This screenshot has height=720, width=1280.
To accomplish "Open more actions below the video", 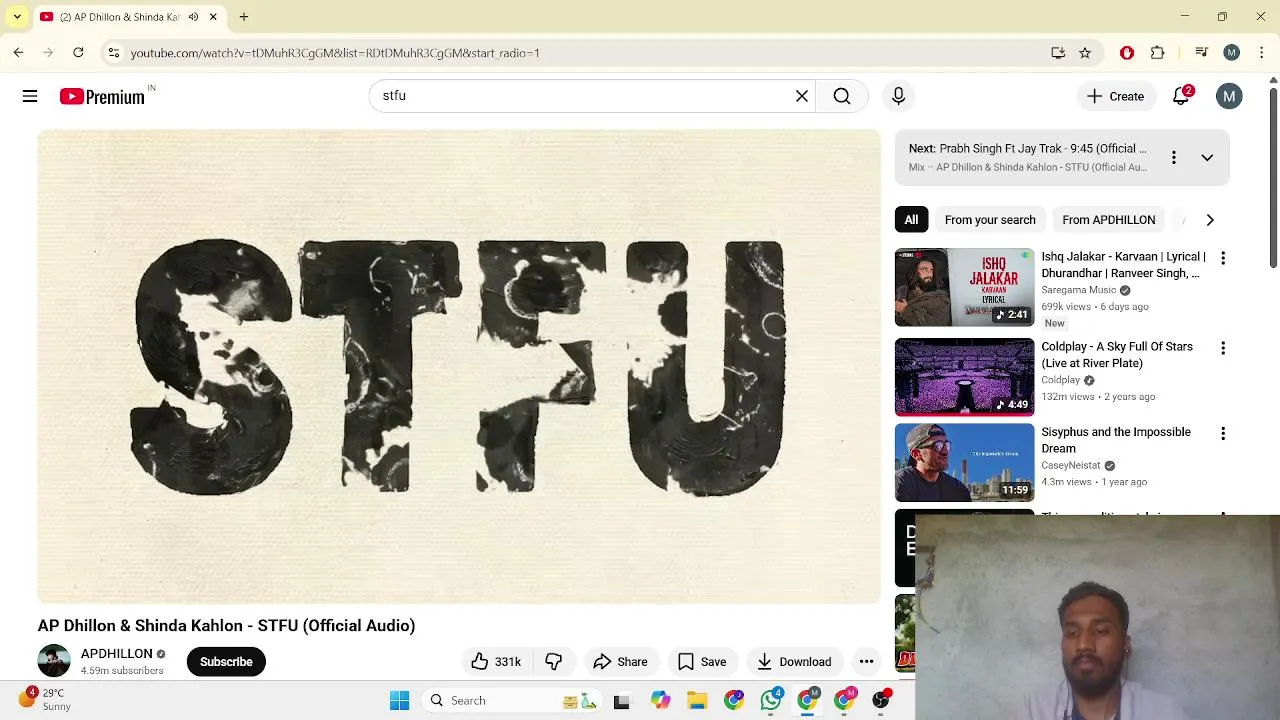I will click(x=866, y=662).
